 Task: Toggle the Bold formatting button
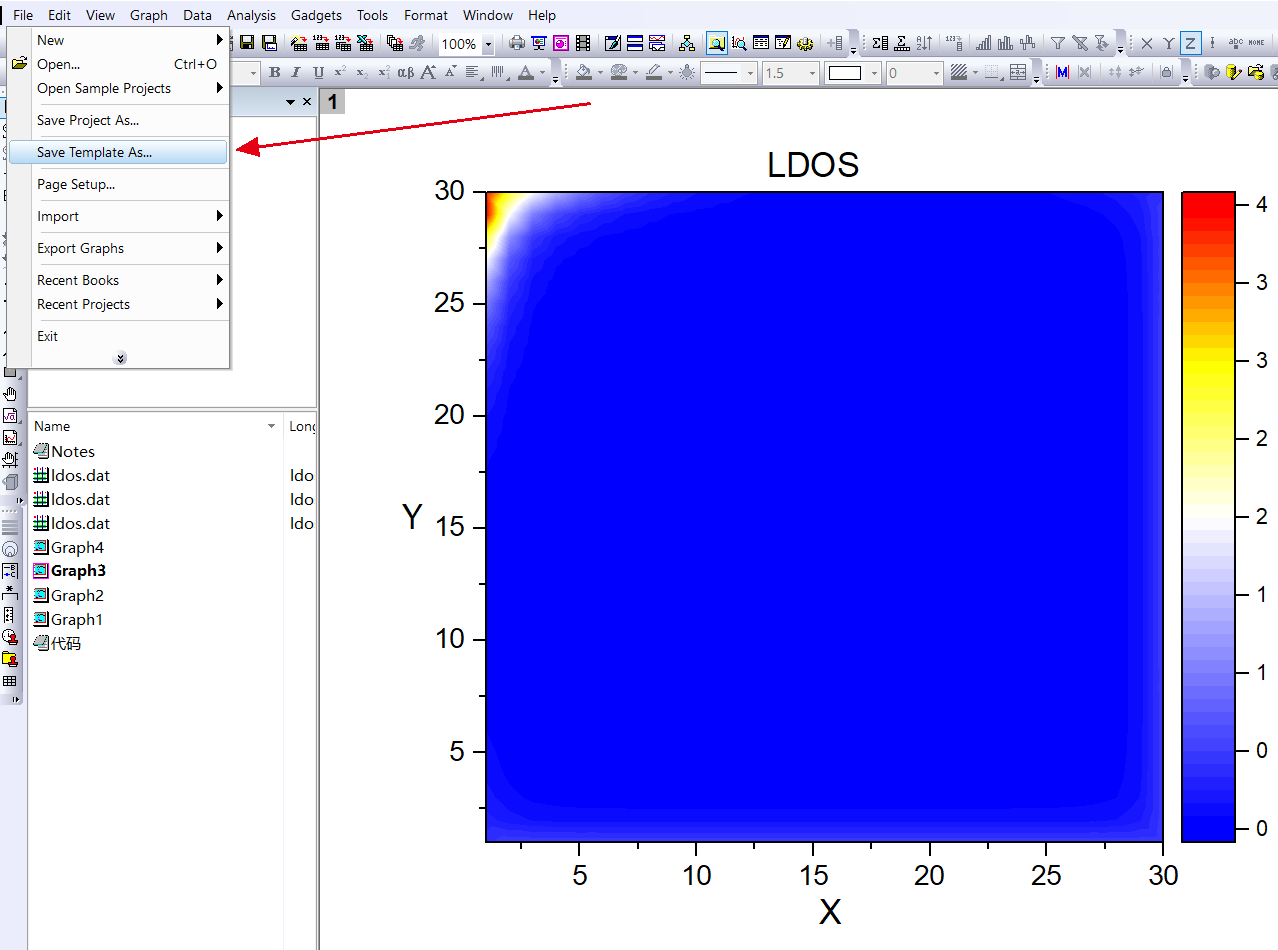tap(275, 73)
